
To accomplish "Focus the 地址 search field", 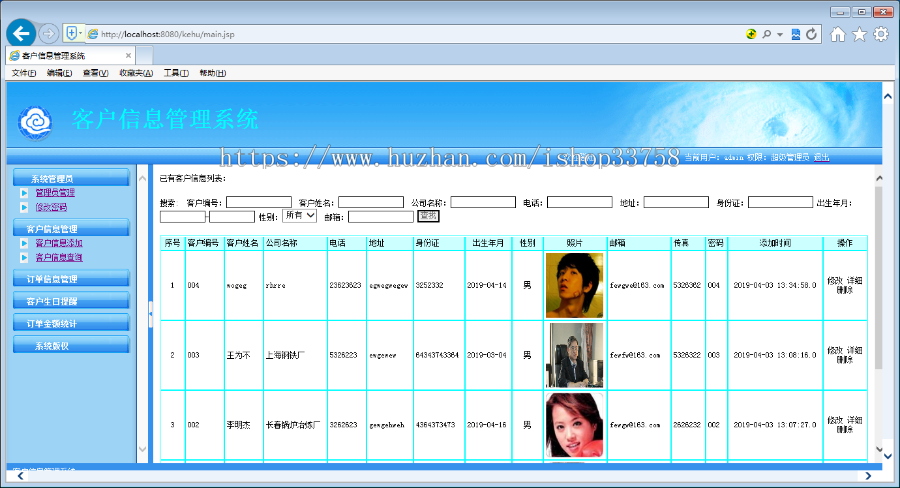I will [676, 202].
